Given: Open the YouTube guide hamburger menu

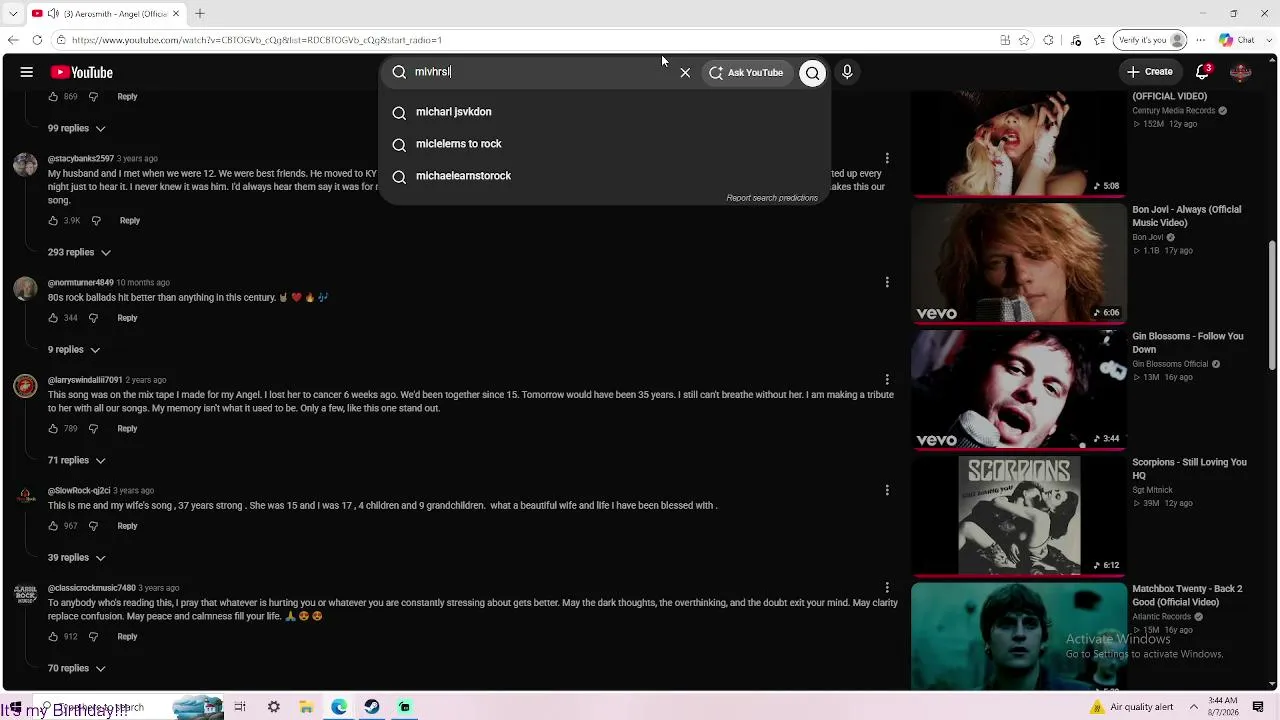Looking at the screenshot, I should 27,72.
